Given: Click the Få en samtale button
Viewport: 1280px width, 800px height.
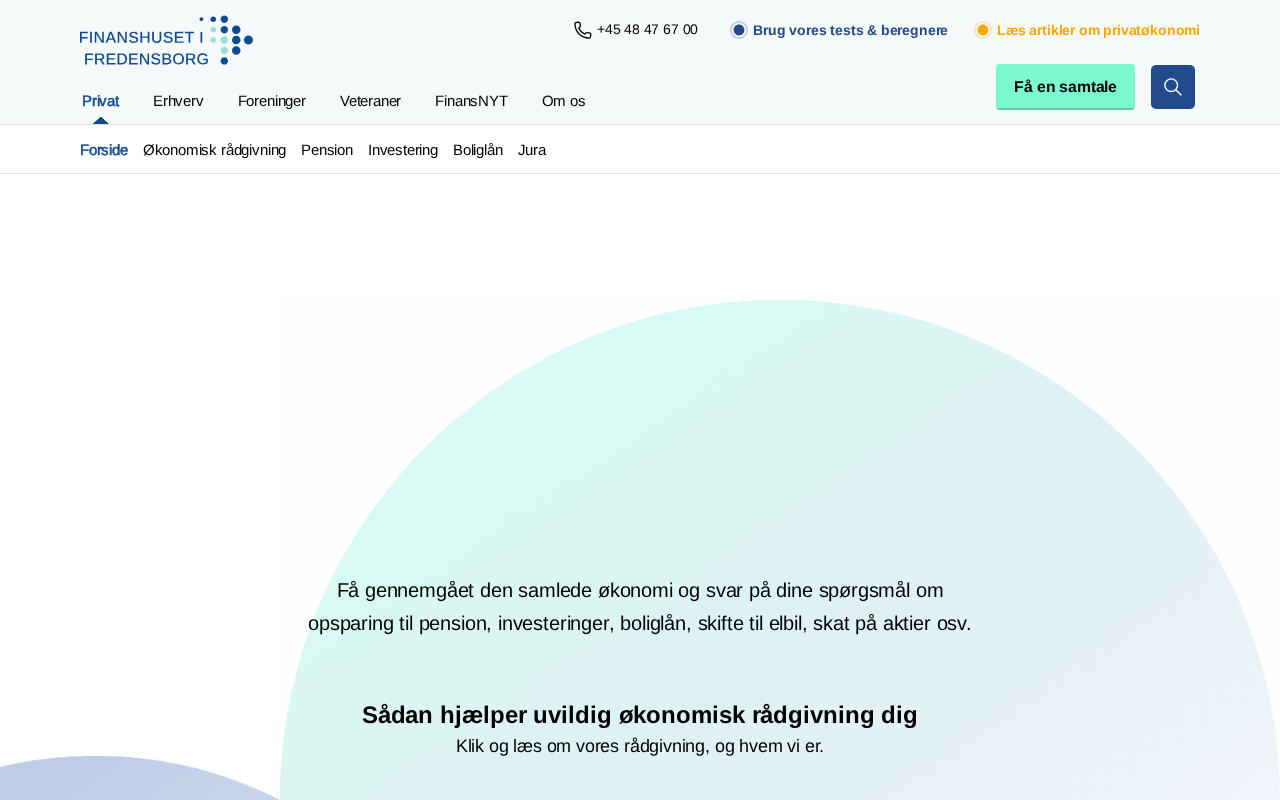Looking at the screenshot, I should click(x=1065, y=87).
